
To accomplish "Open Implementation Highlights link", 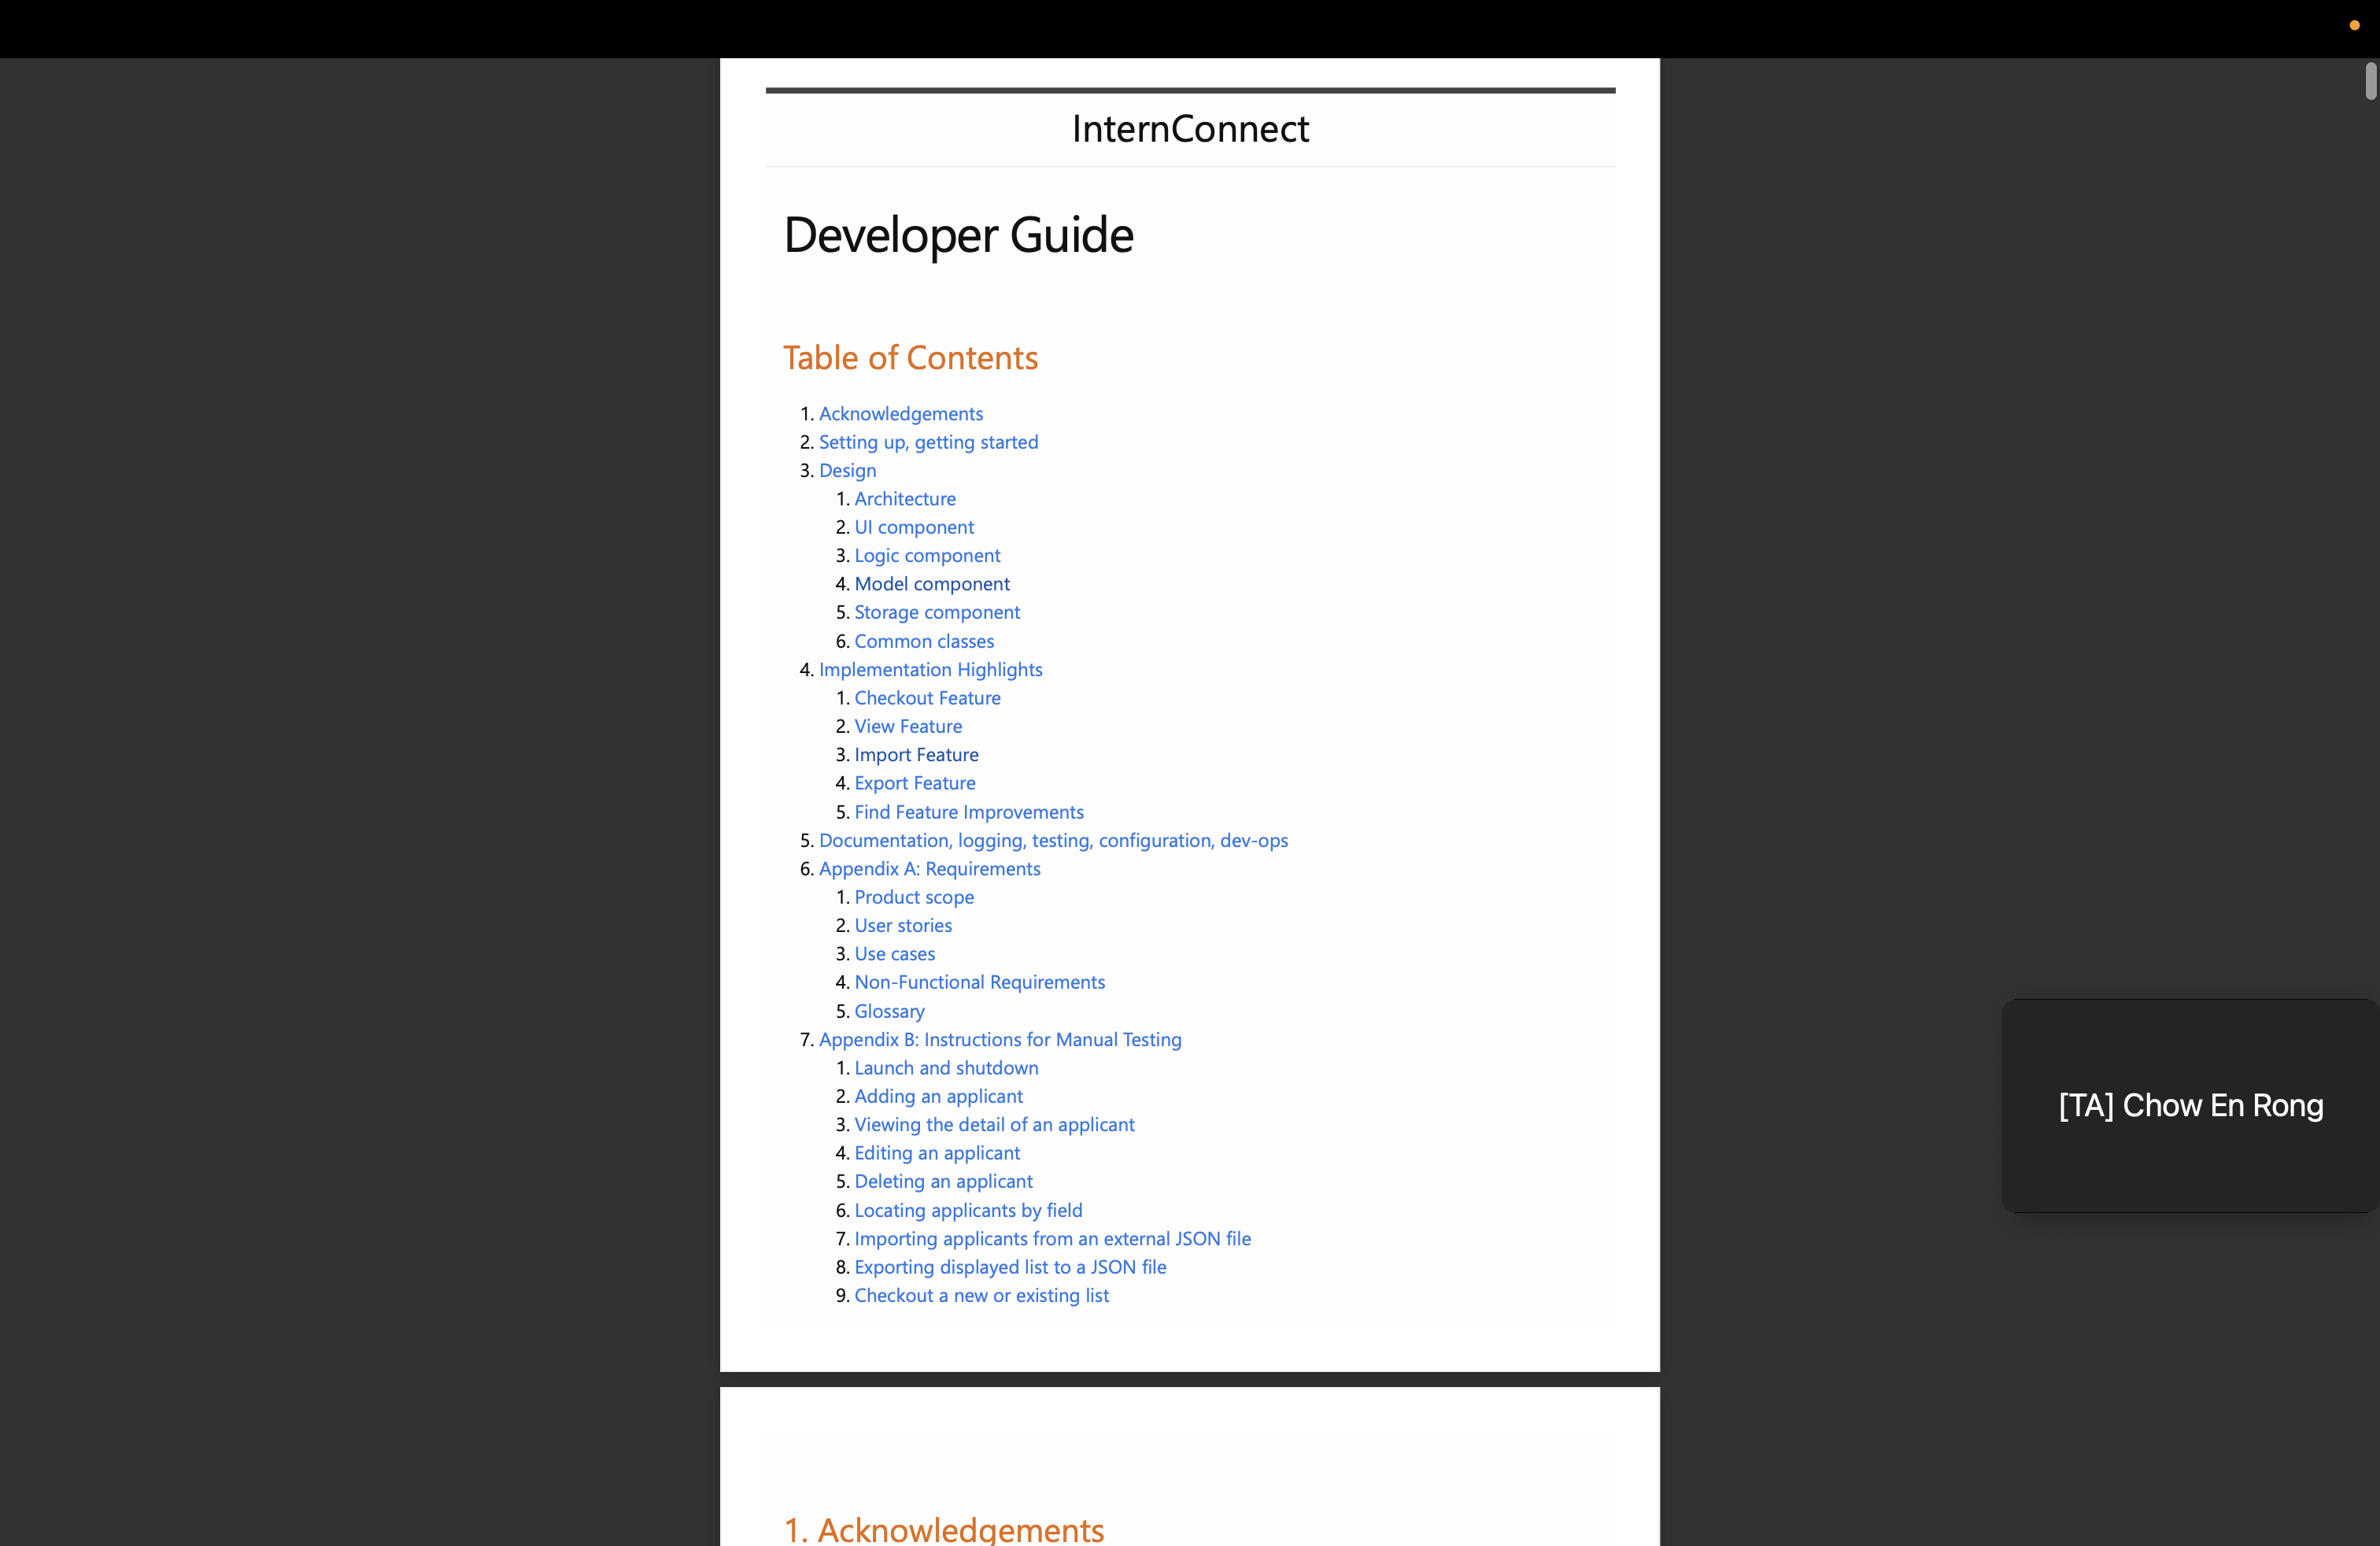I will point(930,670).
